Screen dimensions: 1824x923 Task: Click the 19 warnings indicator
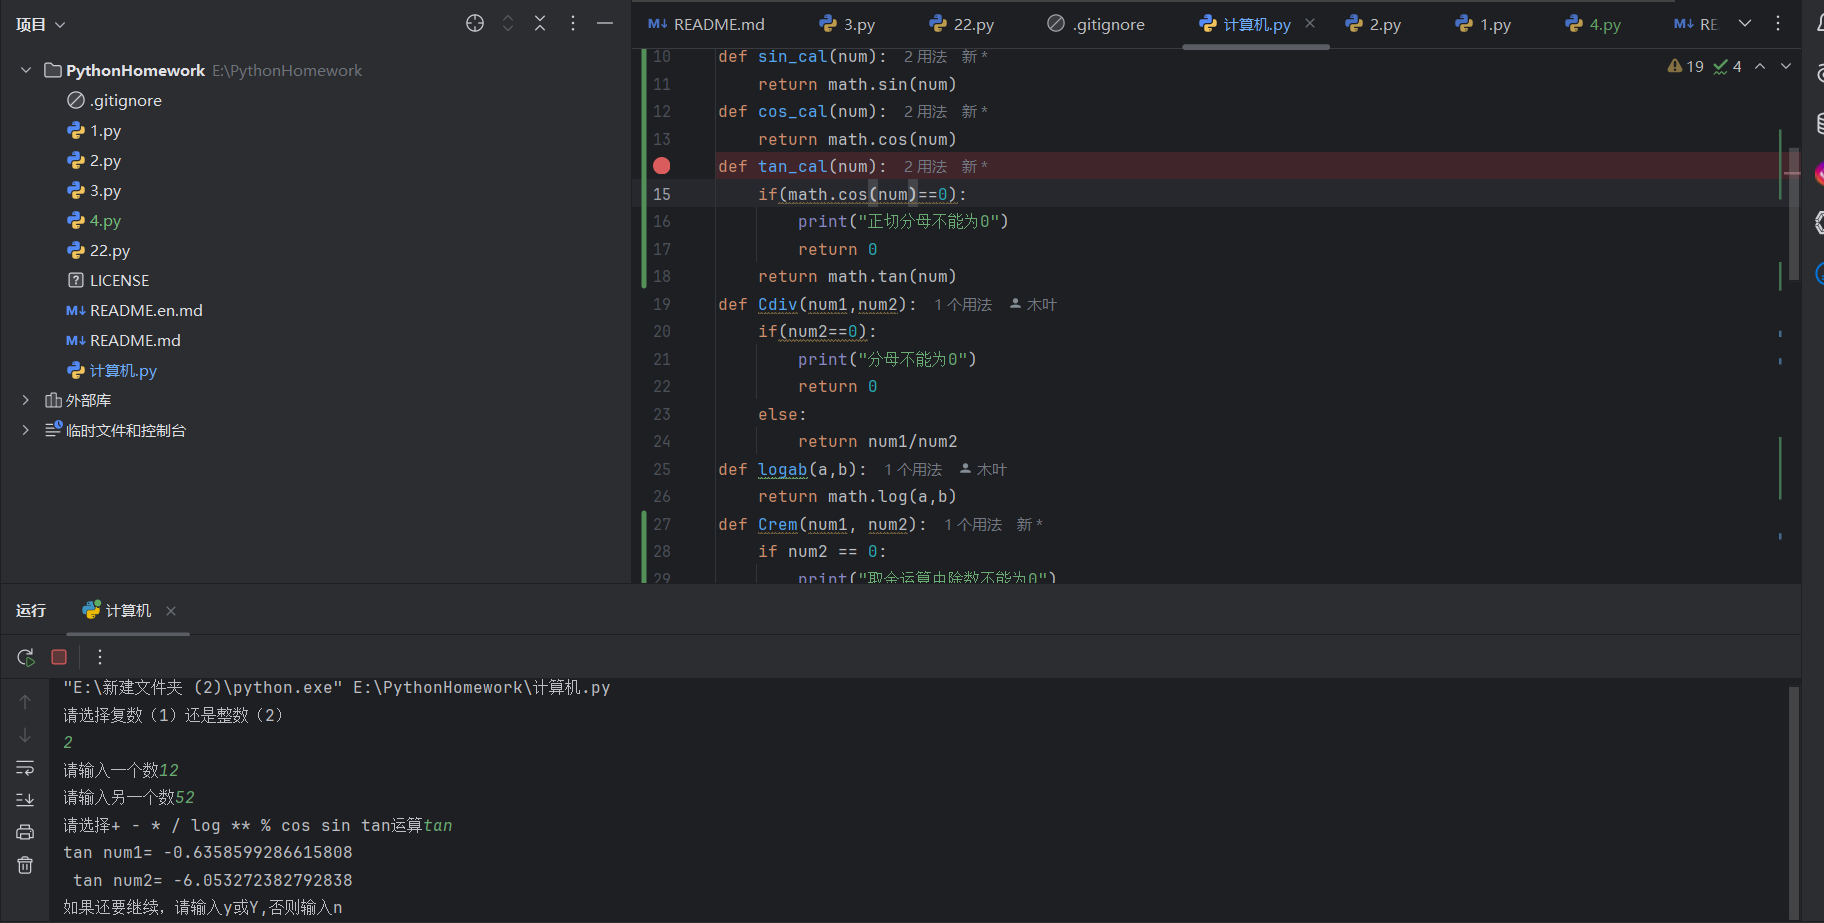pos(1685,66)
